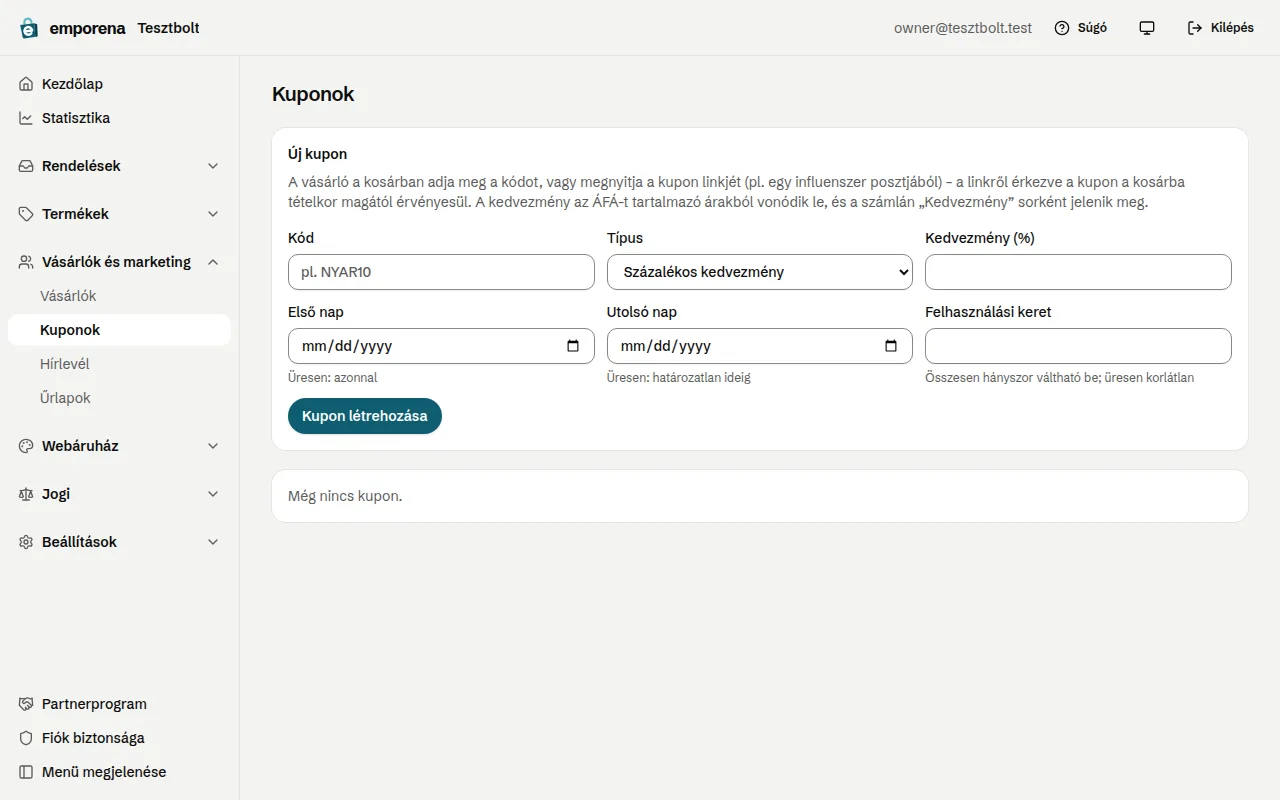
Task: Click the Fiók biztonsága shield icon
Action: point(26,738)
